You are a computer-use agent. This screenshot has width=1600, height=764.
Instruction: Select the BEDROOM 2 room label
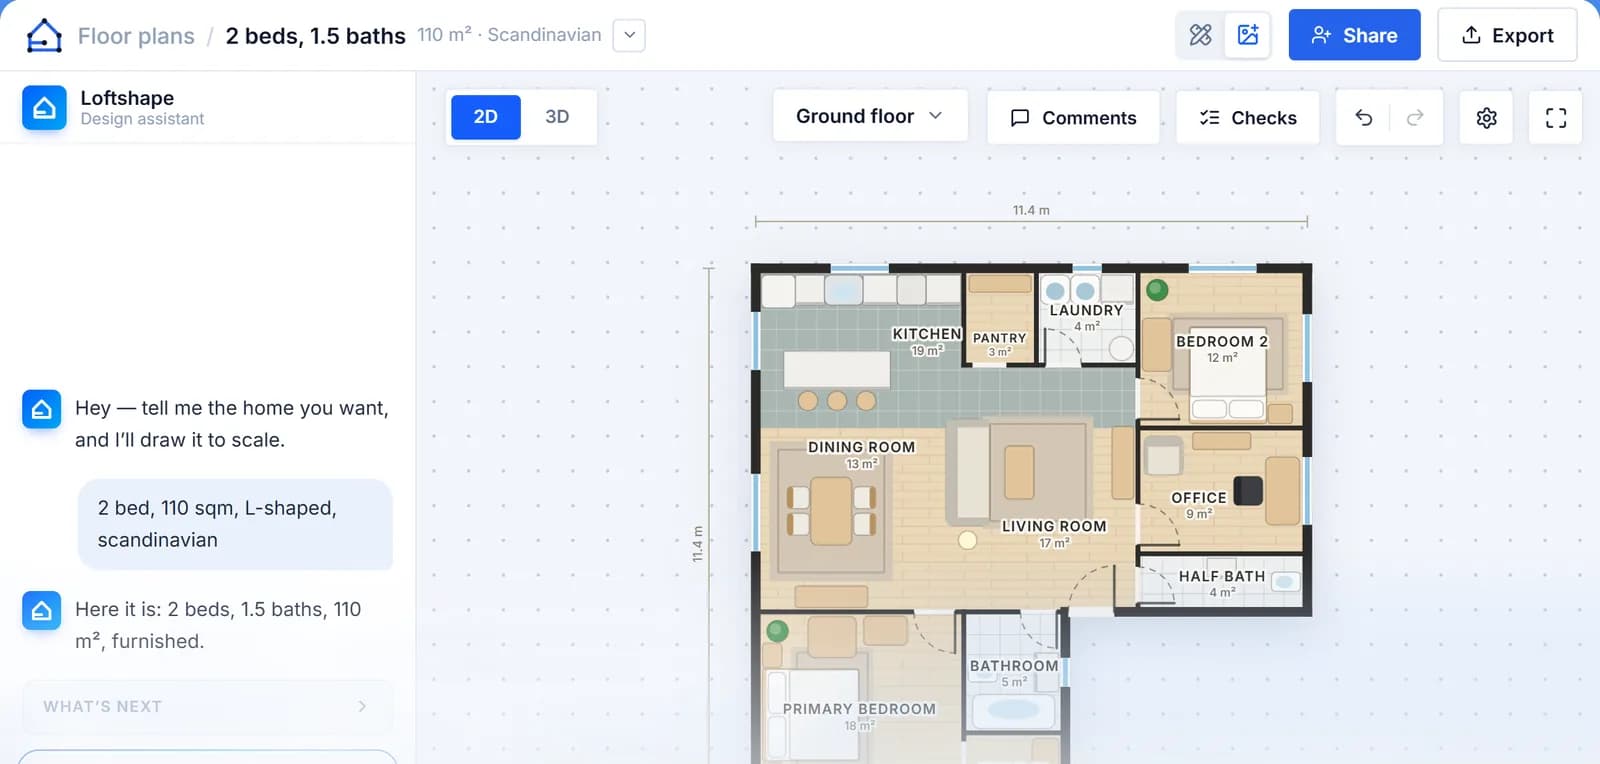pyautogui.click(x=1222, y=341)
